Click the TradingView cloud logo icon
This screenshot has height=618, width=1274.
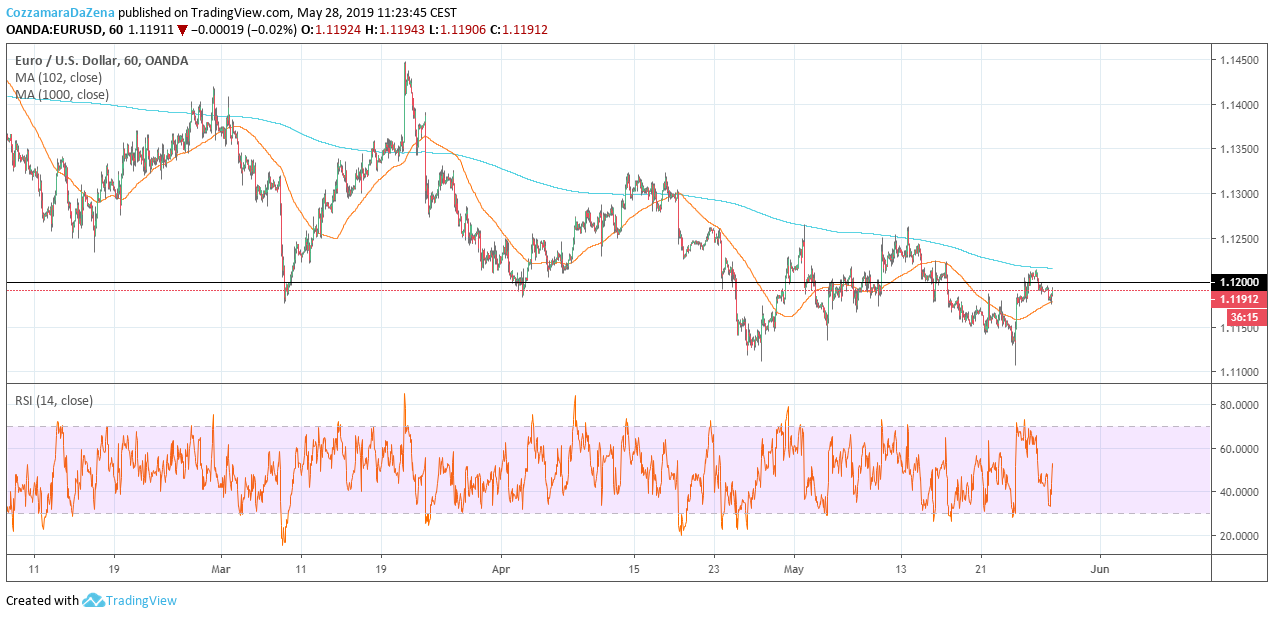(x=94, y=600)
